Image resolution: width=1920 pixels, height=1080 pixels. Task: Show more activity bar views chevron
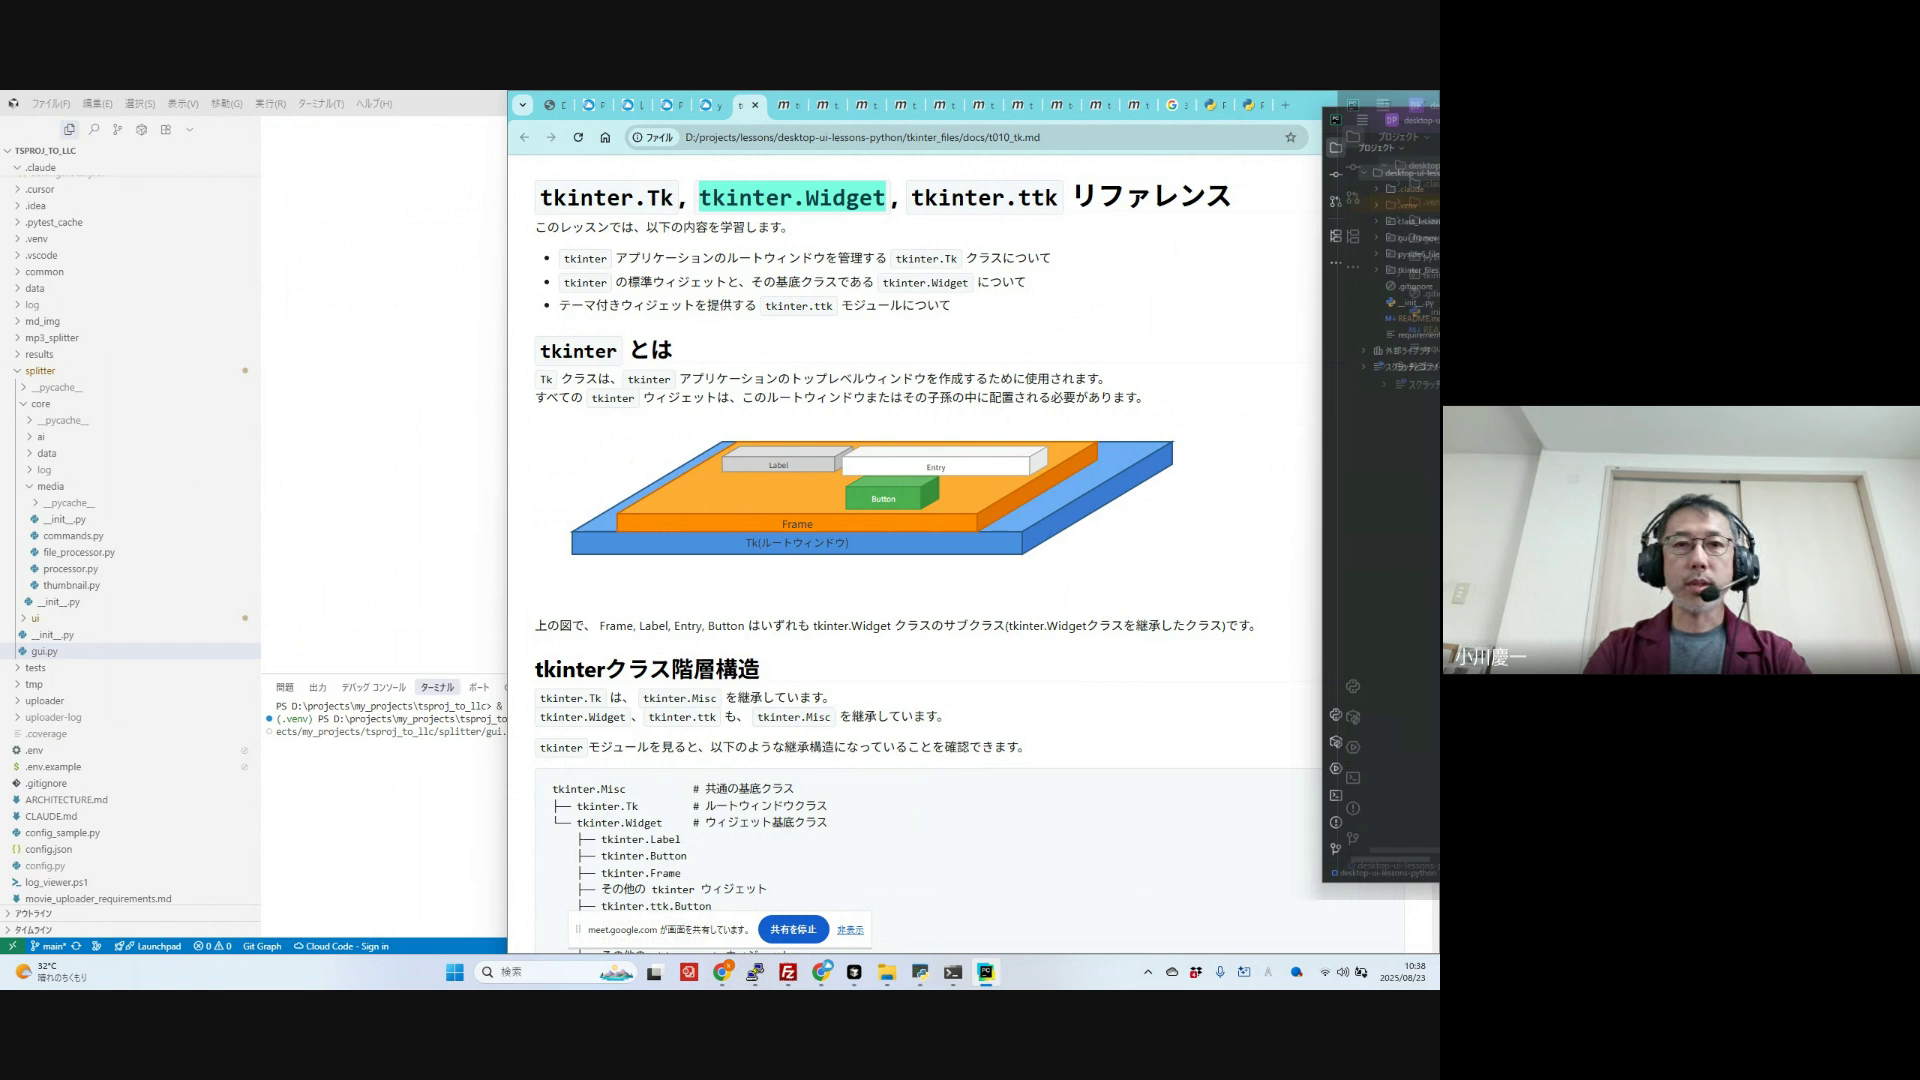click(x=190, y=129)
